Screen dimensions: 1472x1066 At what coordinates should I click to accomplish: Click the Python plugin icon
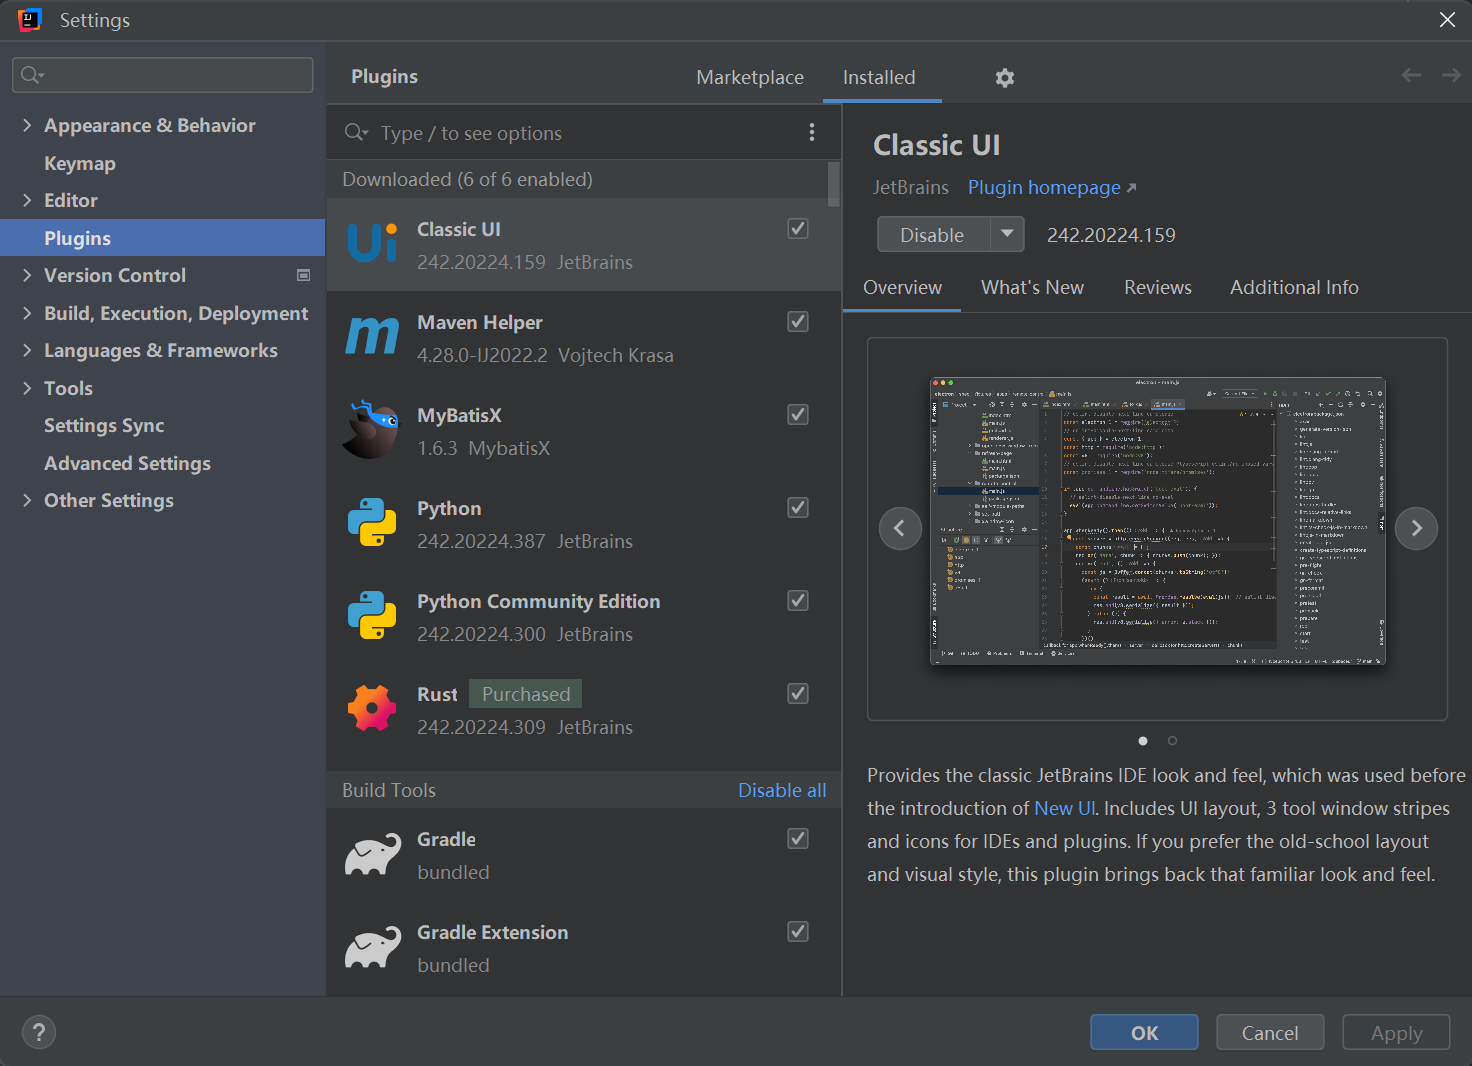tap(371, 522)
